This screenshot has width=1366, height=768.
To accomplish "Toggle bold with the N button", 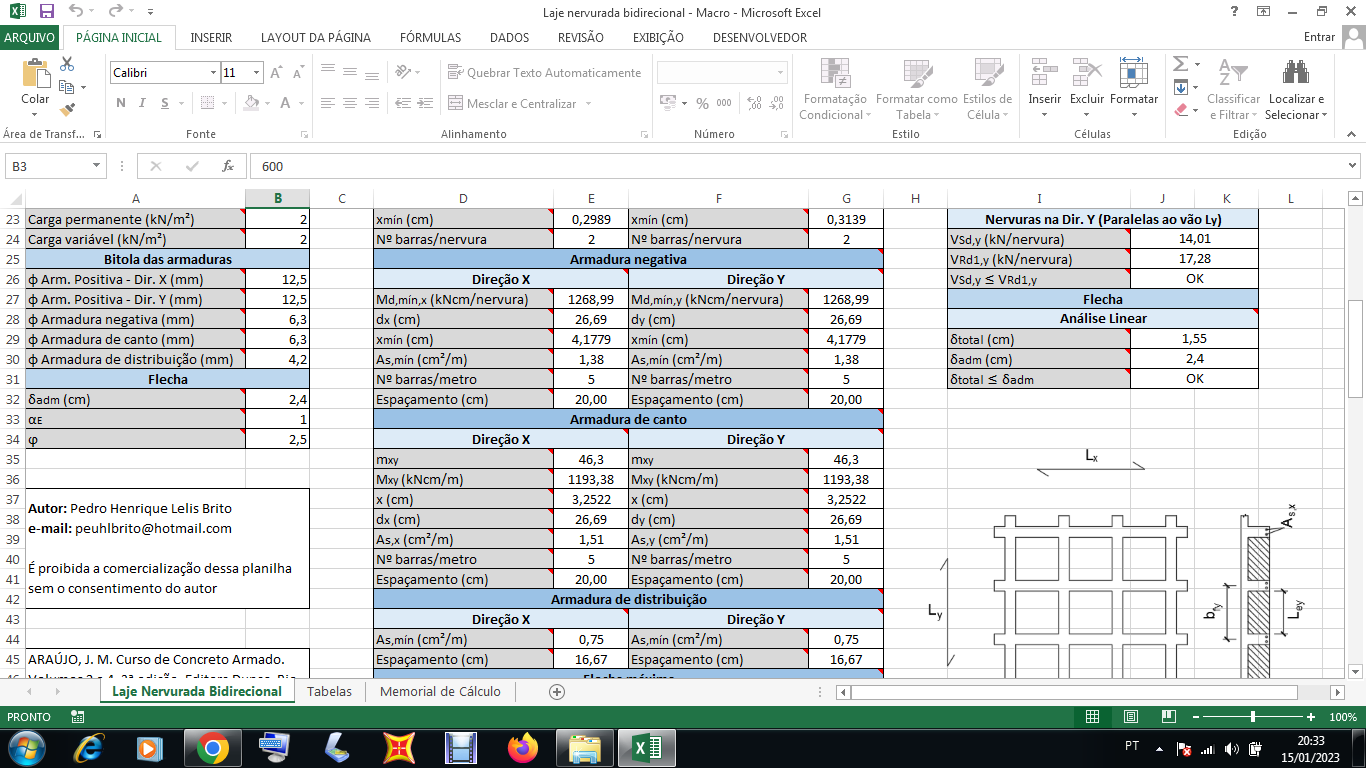I will click(121, 103).
